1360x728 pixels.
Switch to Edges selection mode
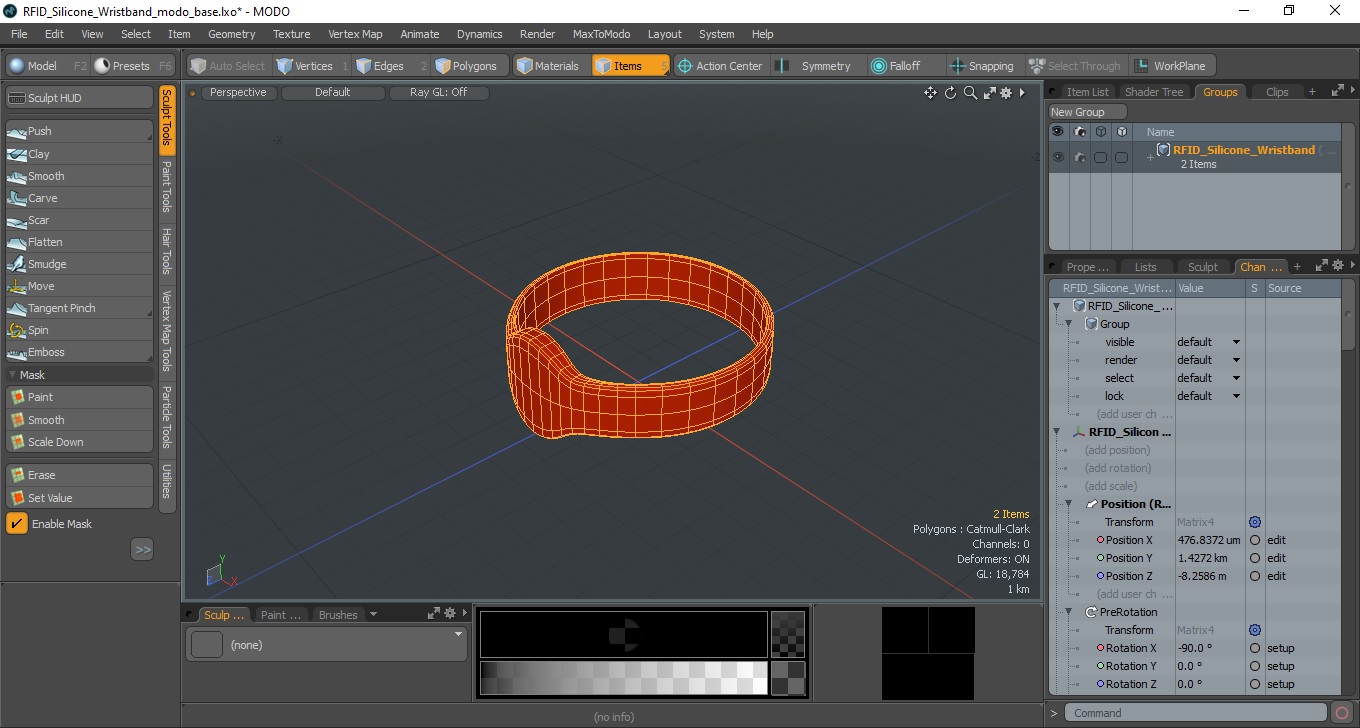pyautogui.click(x=391, y=66)
